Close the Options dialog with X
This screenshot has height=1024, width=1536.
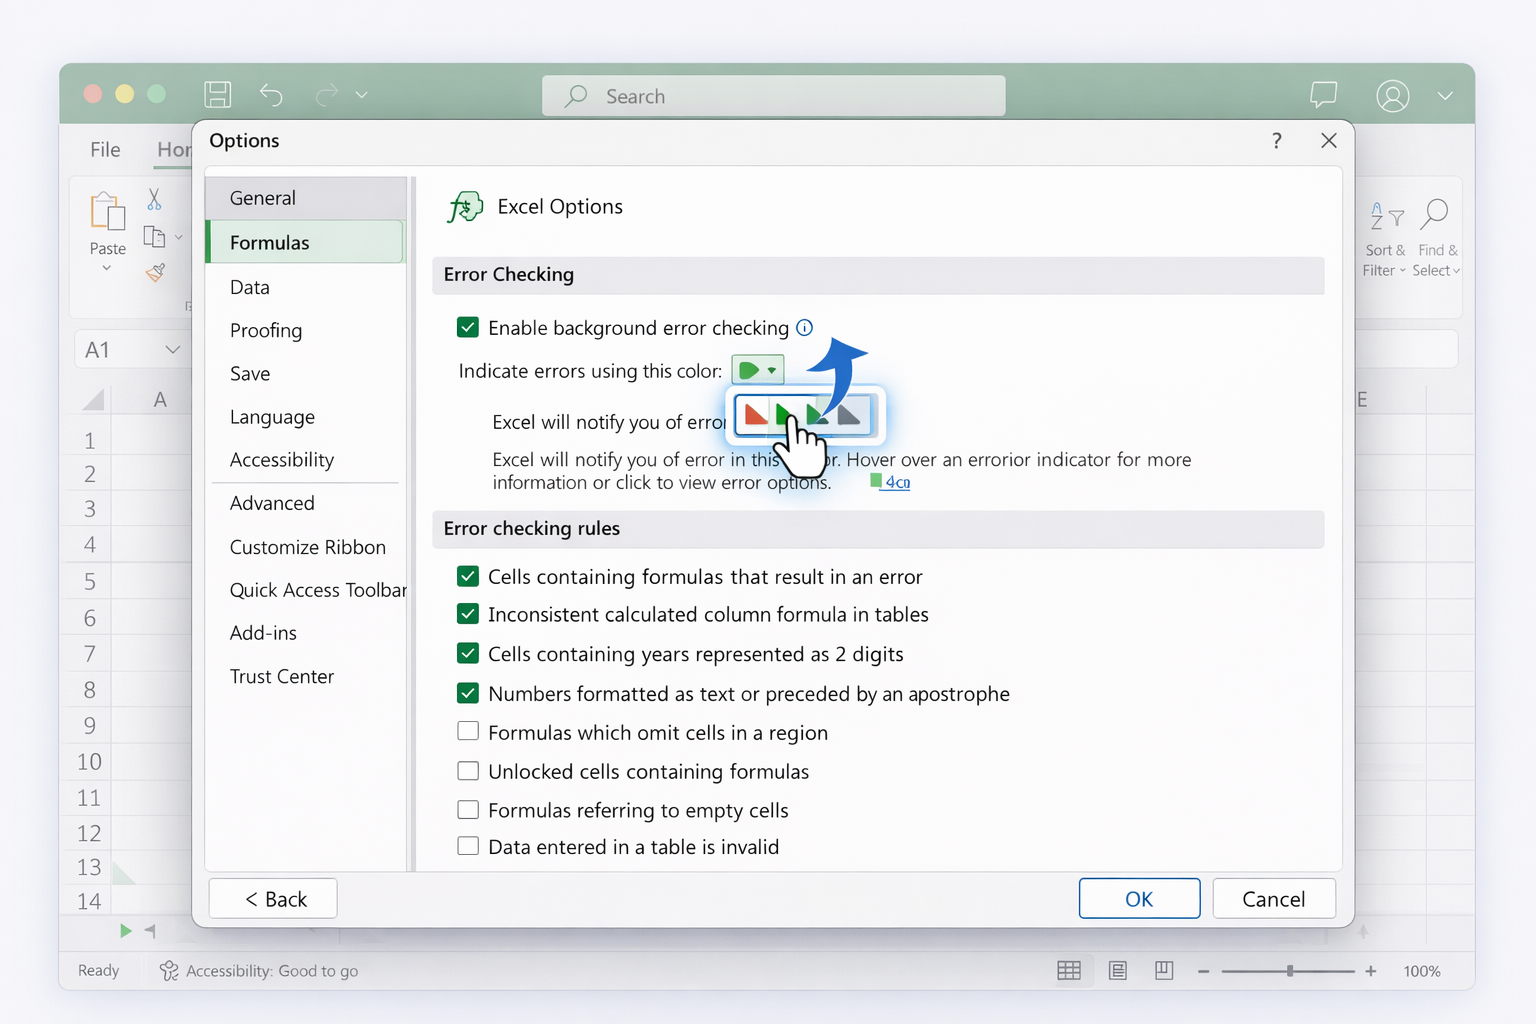[x=1329, y=141]
